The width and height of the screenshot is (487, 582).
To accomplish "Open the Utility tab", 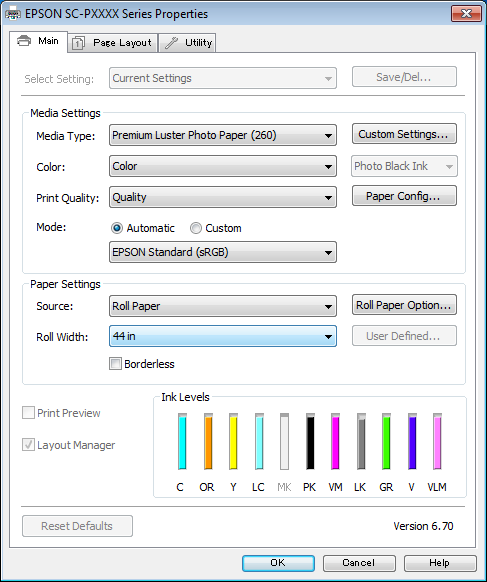I will pos(187,43).
